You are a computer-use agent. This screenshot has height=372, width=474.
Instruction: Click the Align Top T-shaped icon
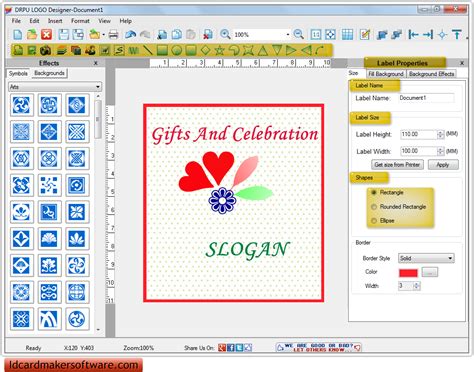tap(457, 34)
